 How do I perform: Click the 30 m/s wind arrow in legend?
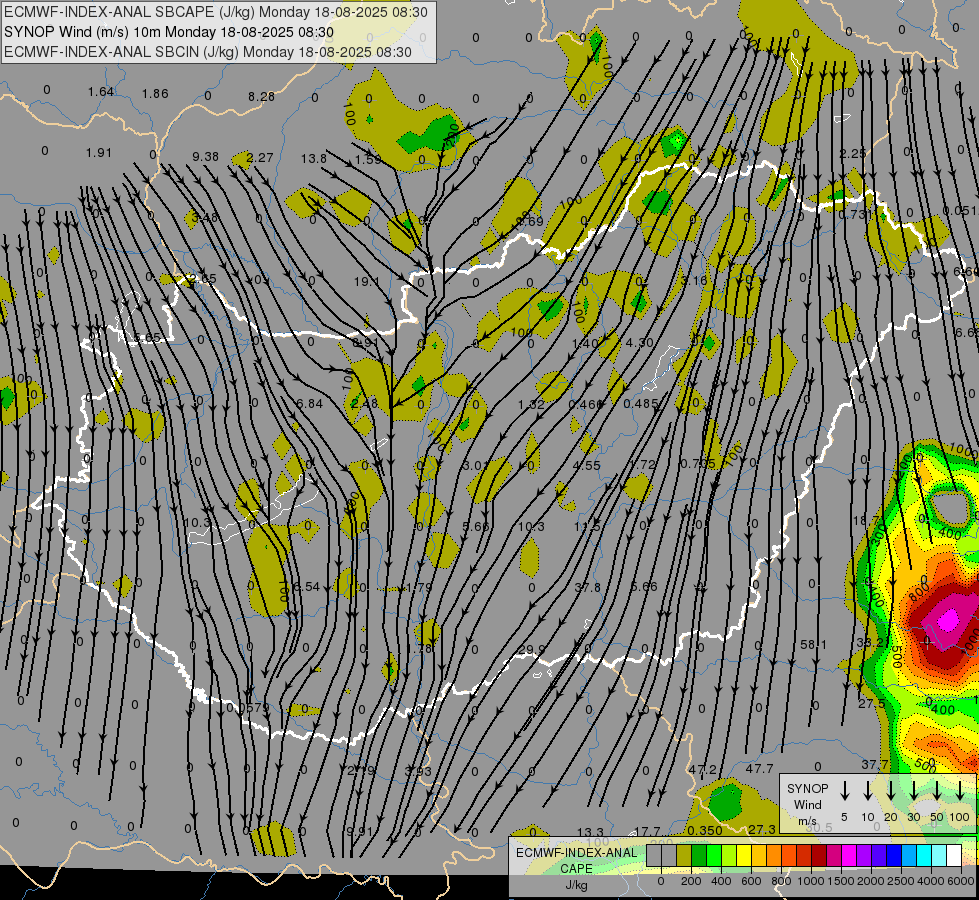[x=914, y=790]
